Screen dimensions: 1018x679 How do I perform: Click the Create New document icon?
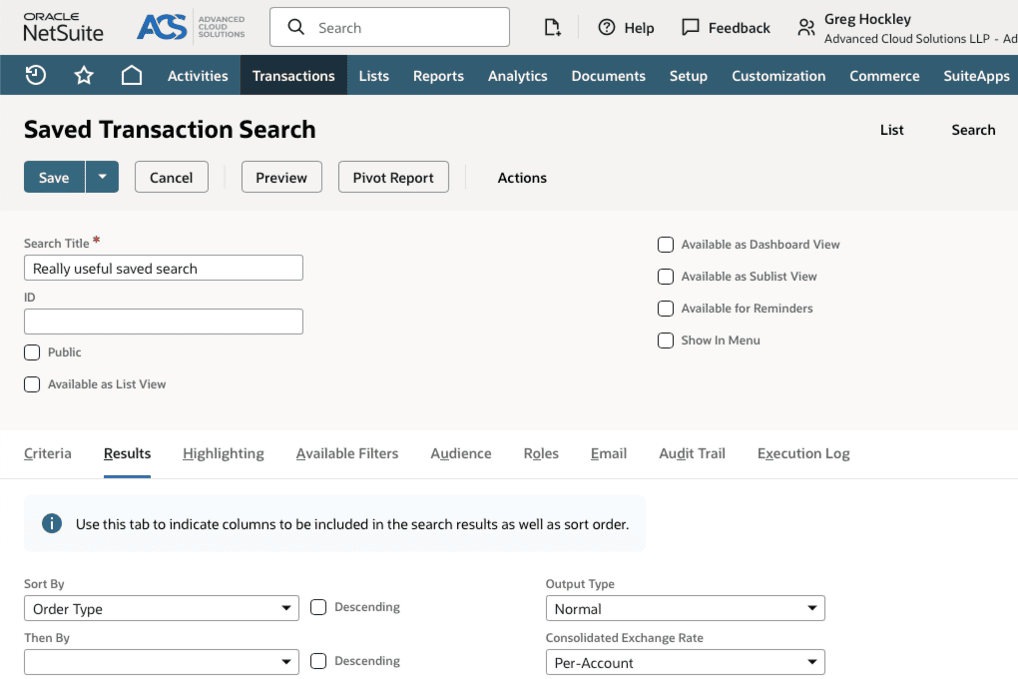tap(552, 27)
